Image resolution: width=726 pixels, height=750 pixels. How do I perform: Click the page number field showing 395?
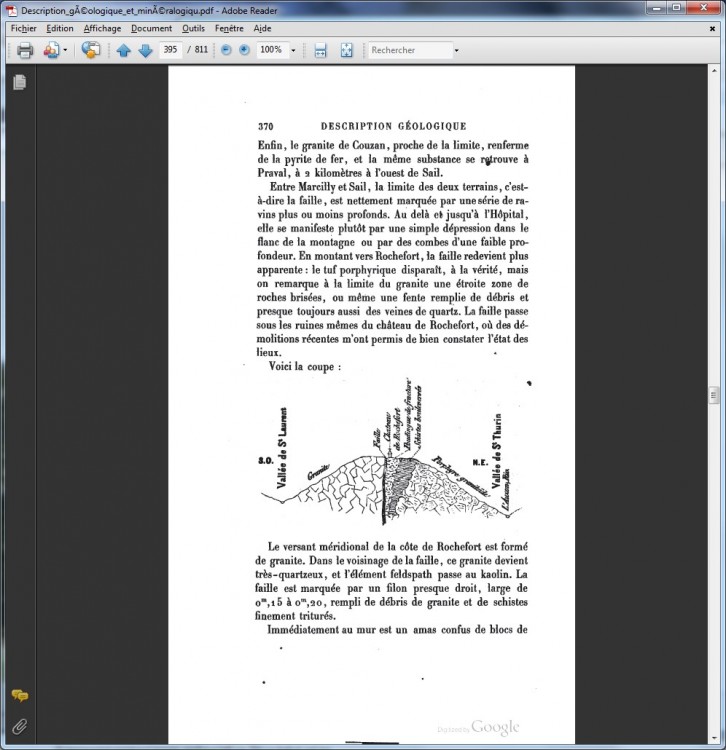pyautogui.click(x=169, y=50)
